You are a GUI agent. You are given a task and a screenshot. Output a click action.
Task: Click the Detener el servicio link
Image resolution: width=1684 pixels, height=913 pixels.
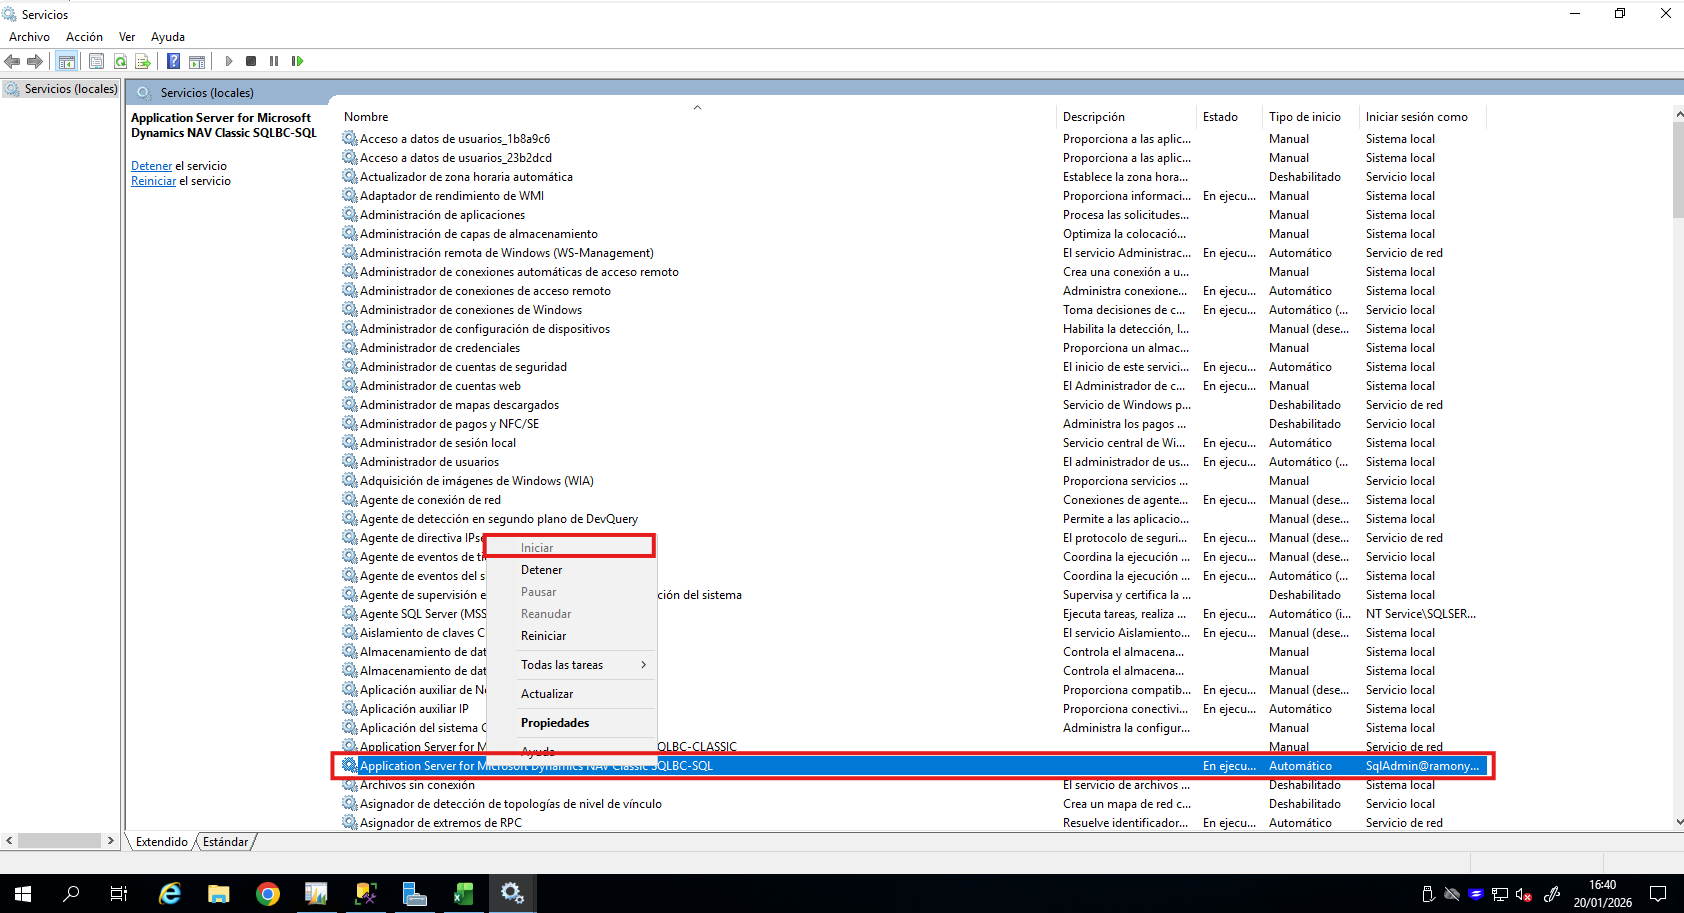coord(151,166)
